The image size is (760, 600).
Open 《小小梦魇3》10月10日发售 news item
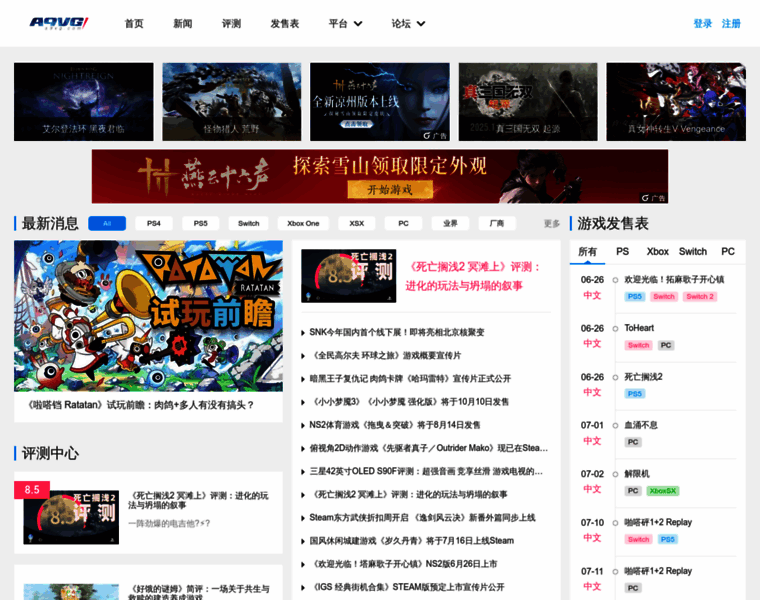(409, 402)
